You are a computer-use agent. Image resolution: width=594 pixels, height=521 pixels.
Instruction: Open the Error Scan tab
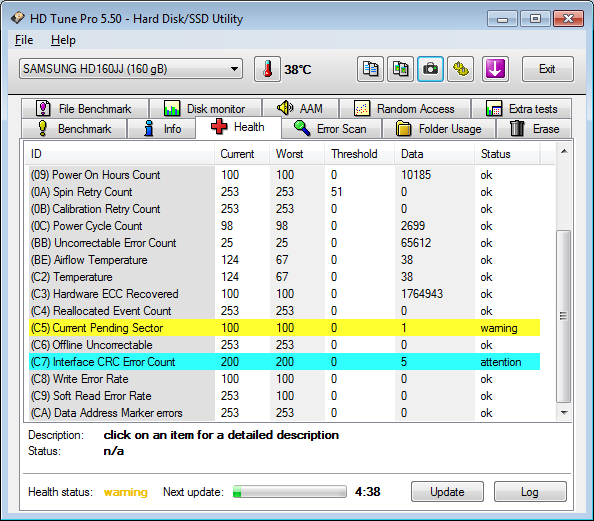[x=331, y=129]
